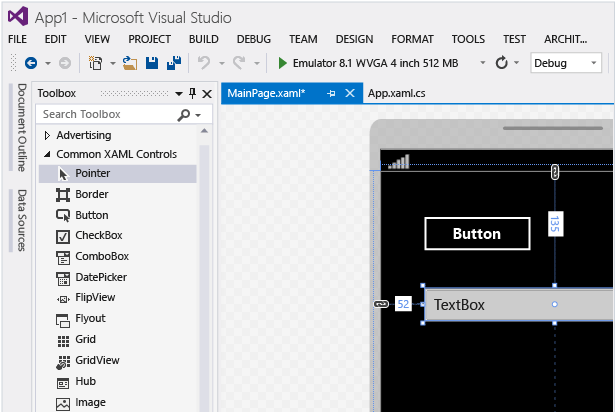Select the Image control in Toolbox

(x=117, y=403)
